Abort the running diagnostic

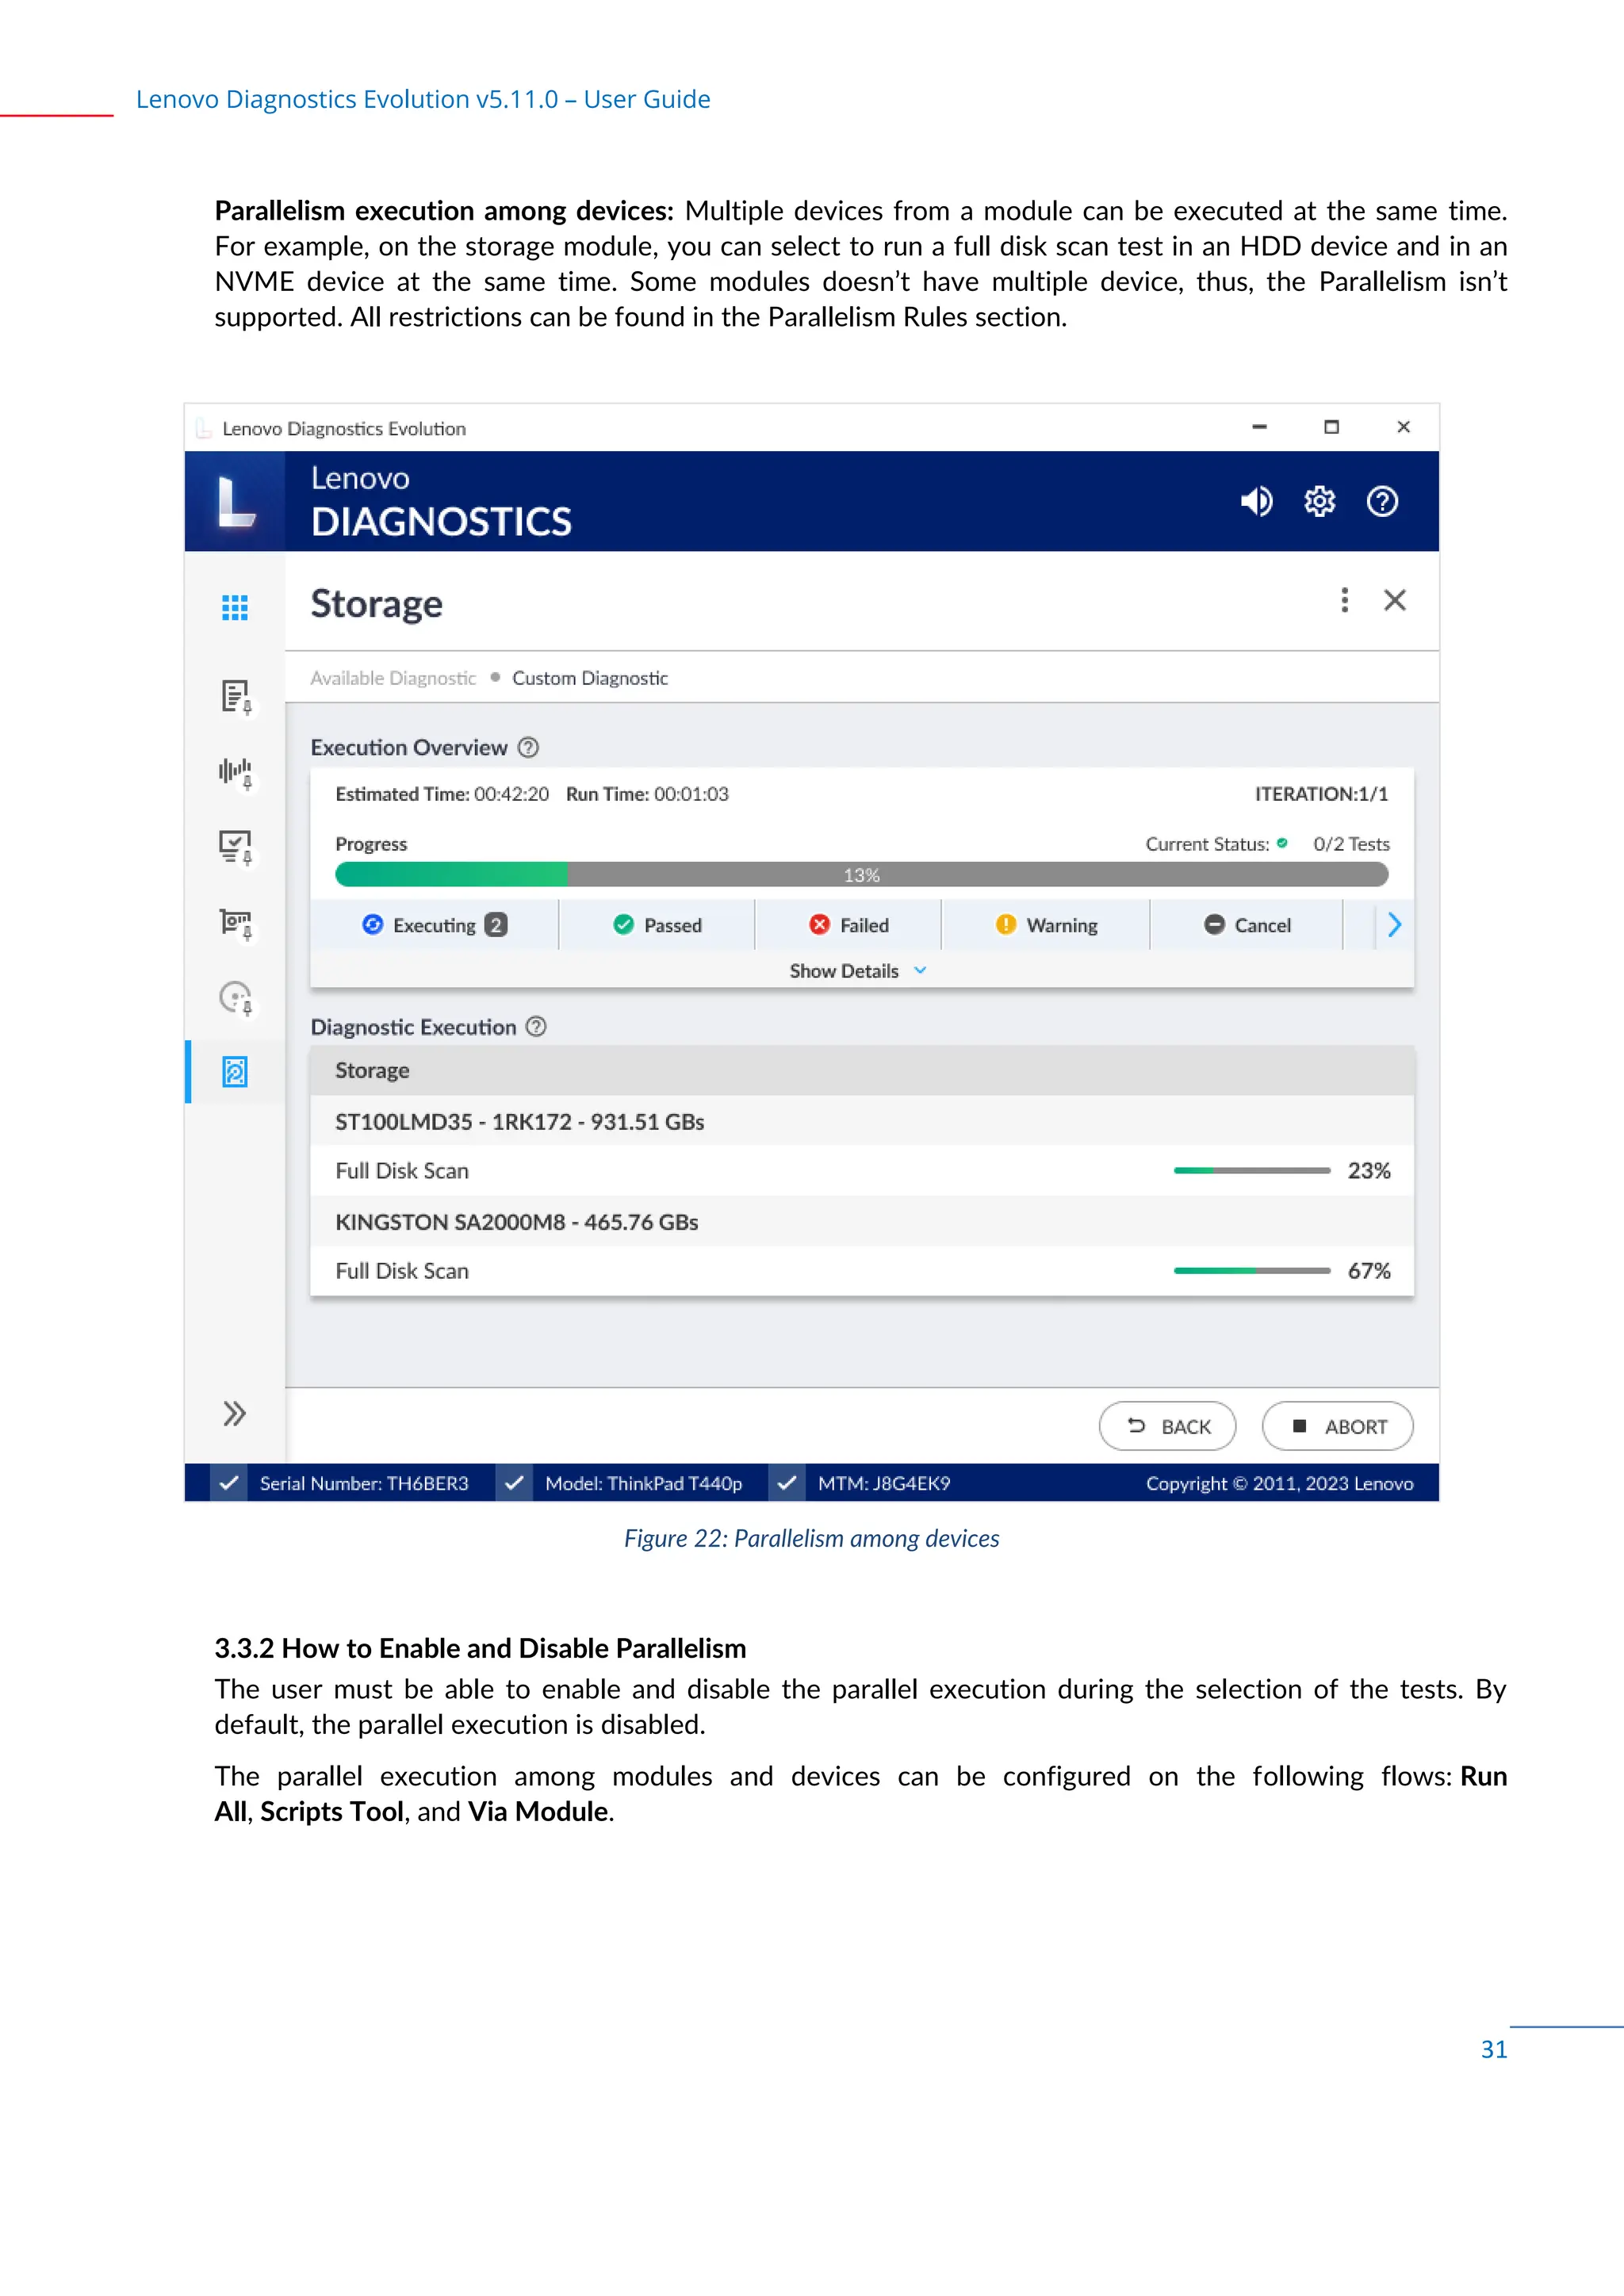coord(1337,1426)
